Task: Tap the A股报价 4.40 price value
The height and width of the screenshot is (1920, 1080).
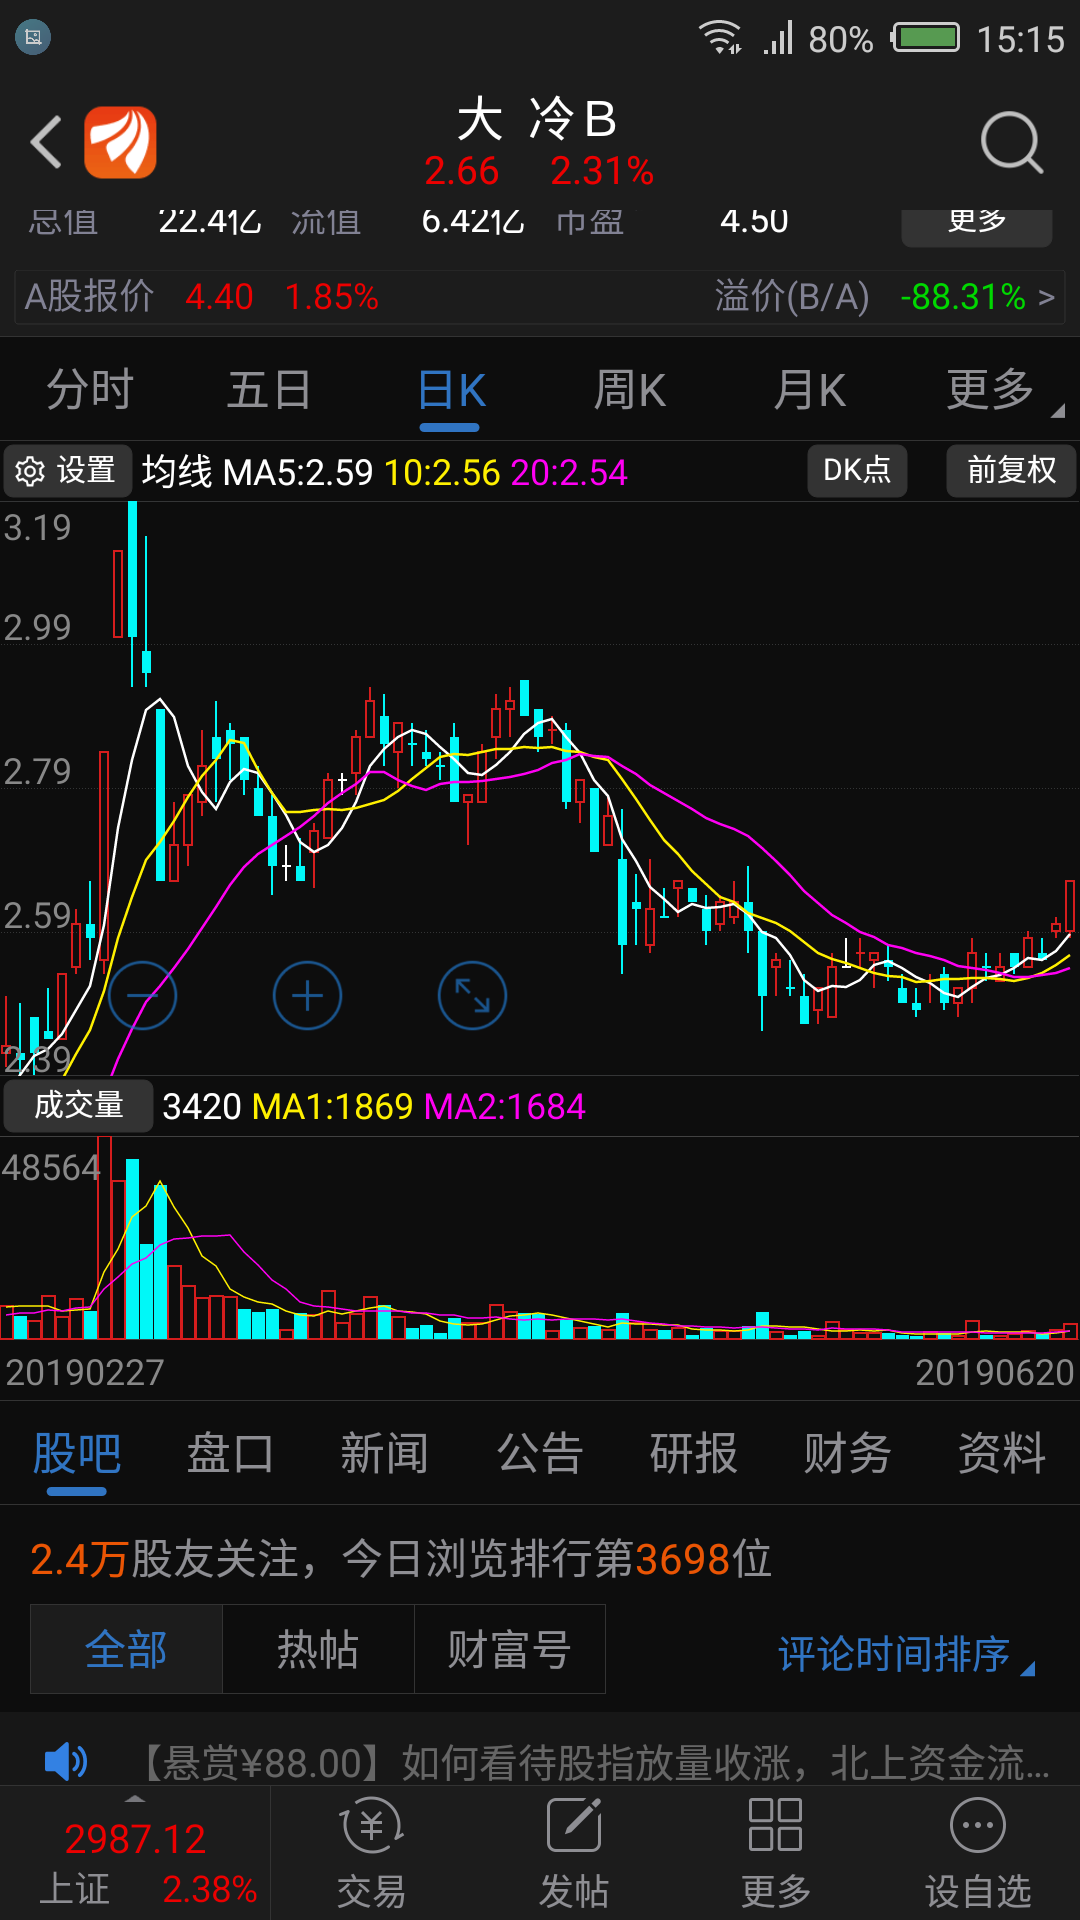Action: [x=219, y=297]
